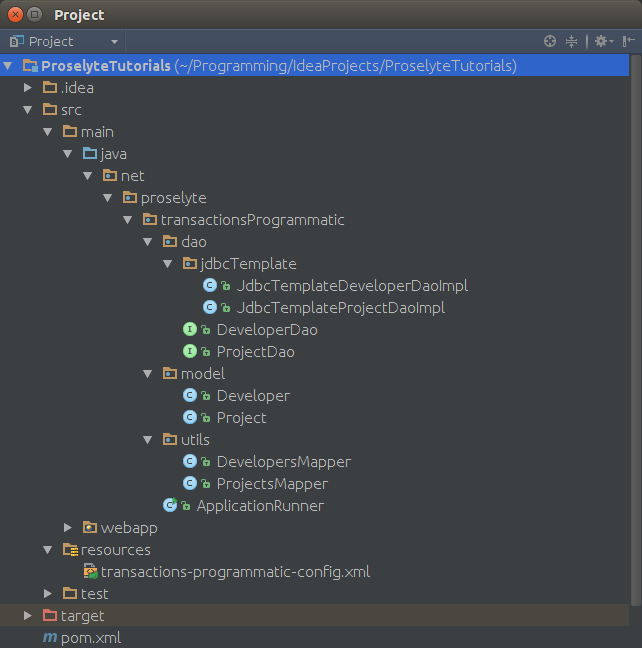The image size is (642, 648).
Task: Click the public lock icon beside DeveloperDao
Action: tap(205, 329)
